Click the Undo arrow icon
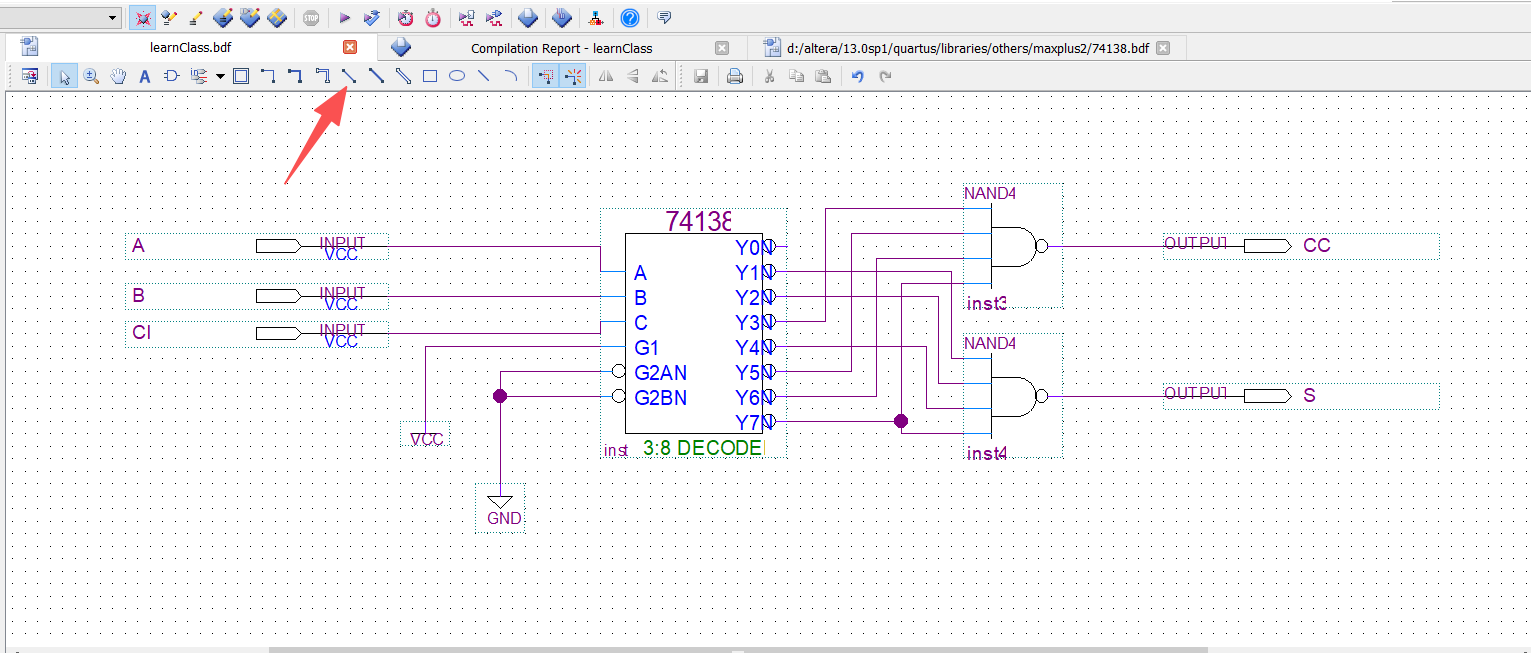This screenshot has width=1531, height=653. [x=857, y=76]
